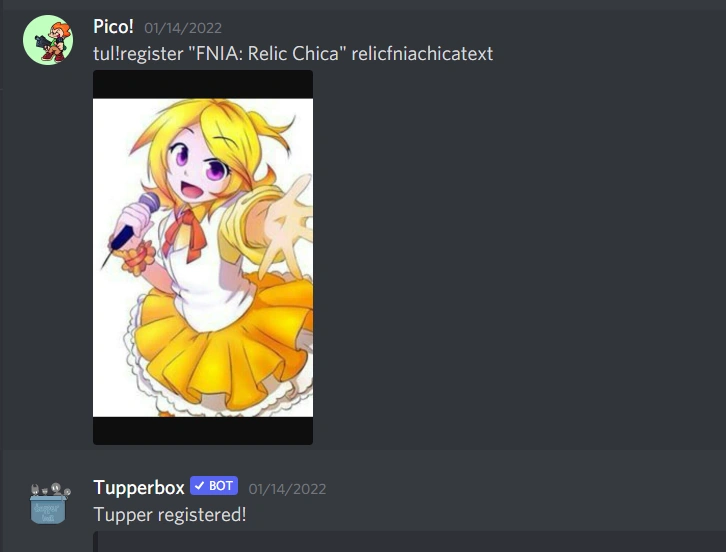Click the "Tupper registered!" message text
This screenshot has width=726, height=552.
[170, 515]
